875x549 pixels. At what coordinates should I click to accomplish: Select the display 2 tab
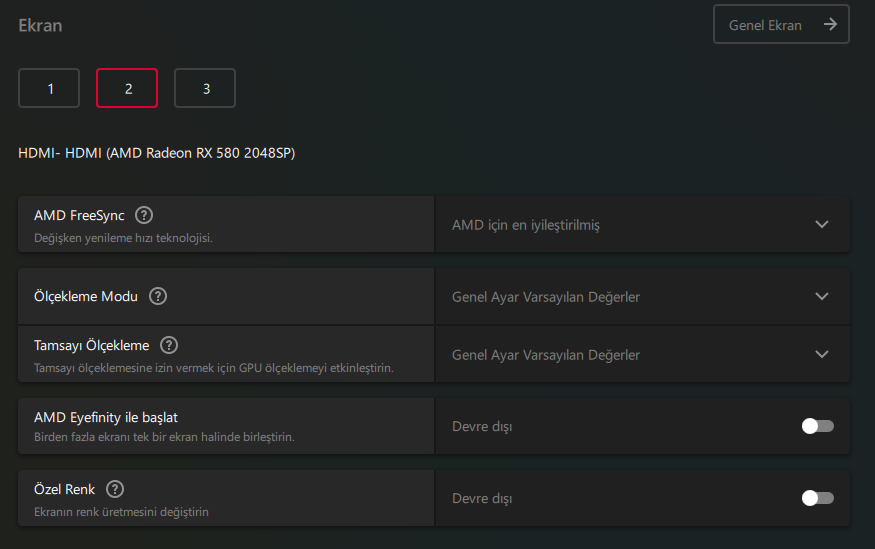point(127,88)
